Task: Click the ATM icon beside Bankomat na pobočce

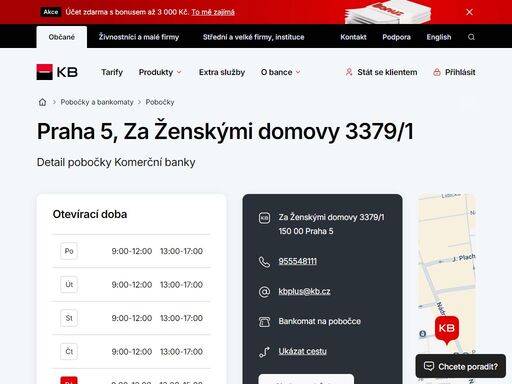Action: 264,322
